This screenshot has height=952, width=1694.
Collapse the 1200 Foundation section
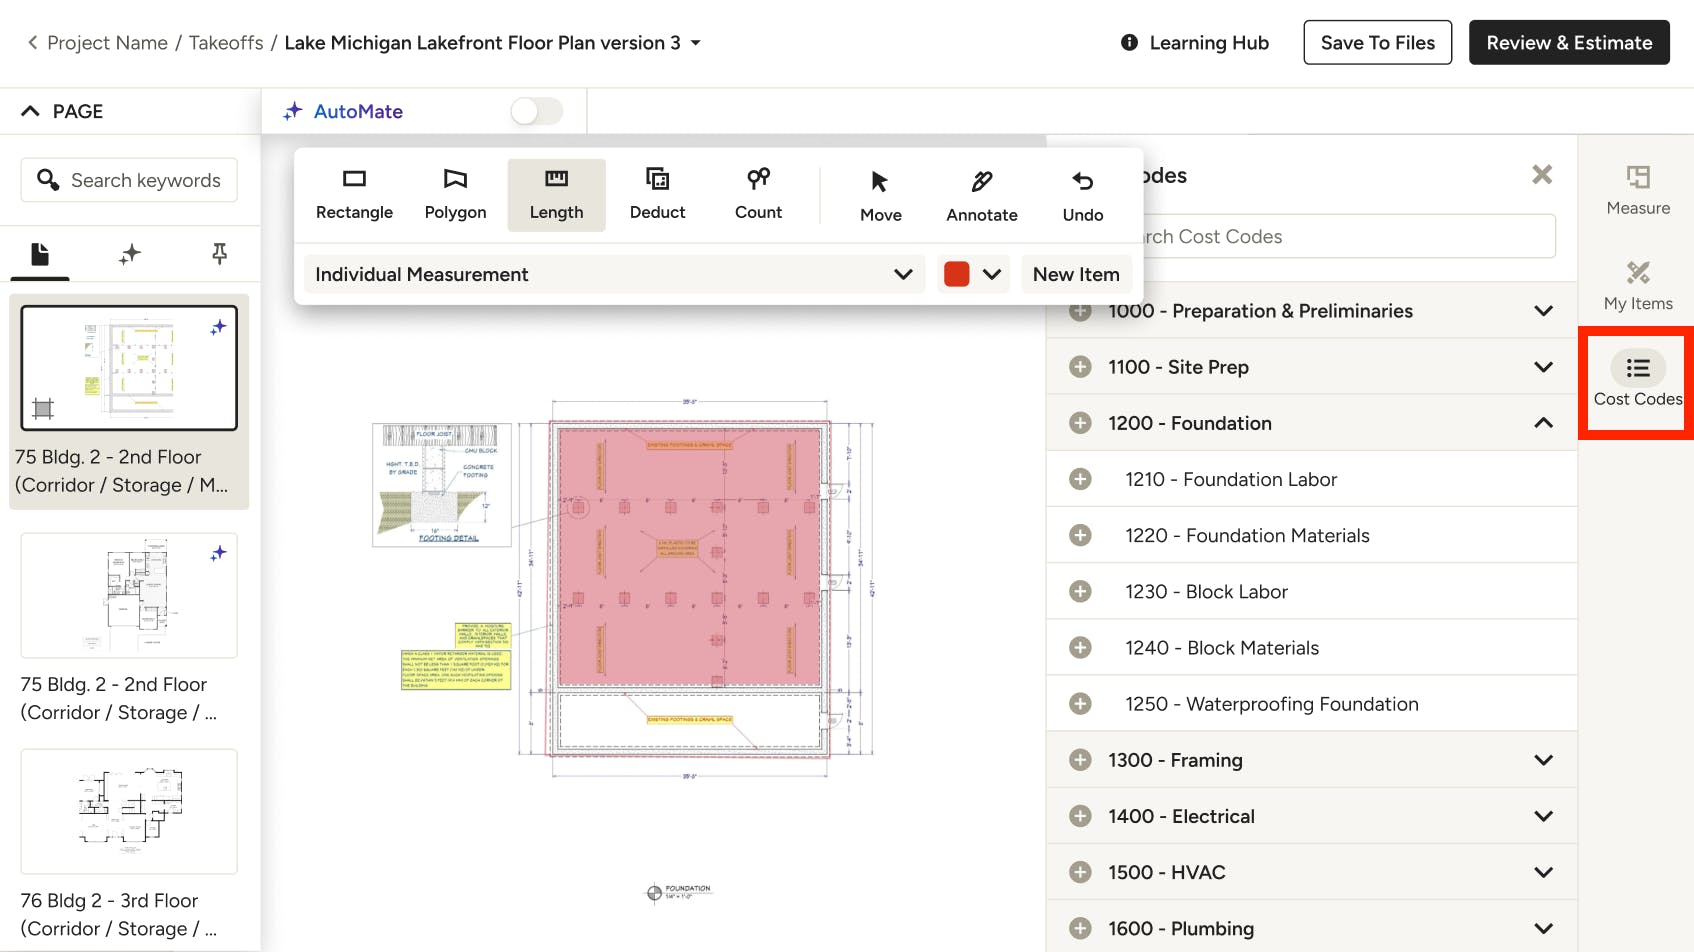(x=1544, y=423)
